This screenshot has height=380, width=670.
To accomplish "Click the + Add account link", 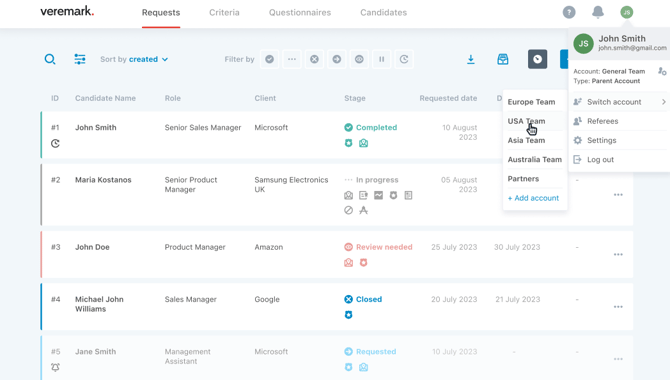I will 533,198.
